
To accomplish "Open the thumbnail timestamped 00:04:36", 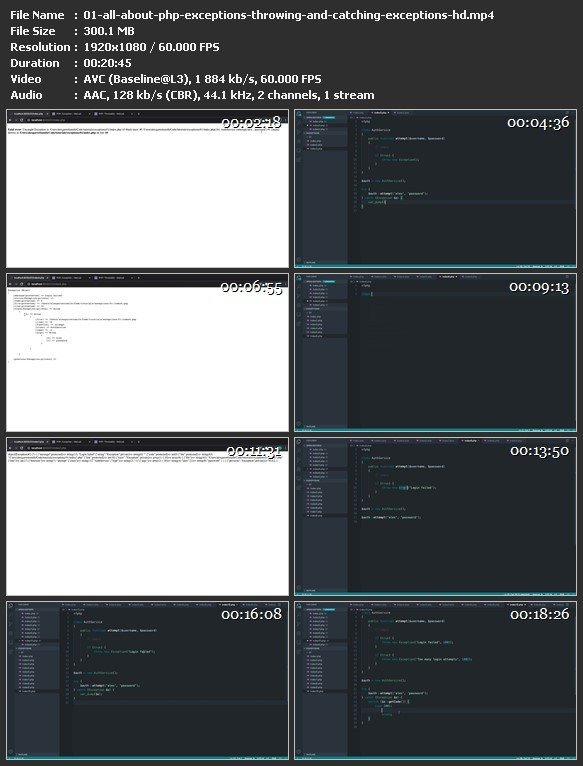I will (x=435, y=189).
